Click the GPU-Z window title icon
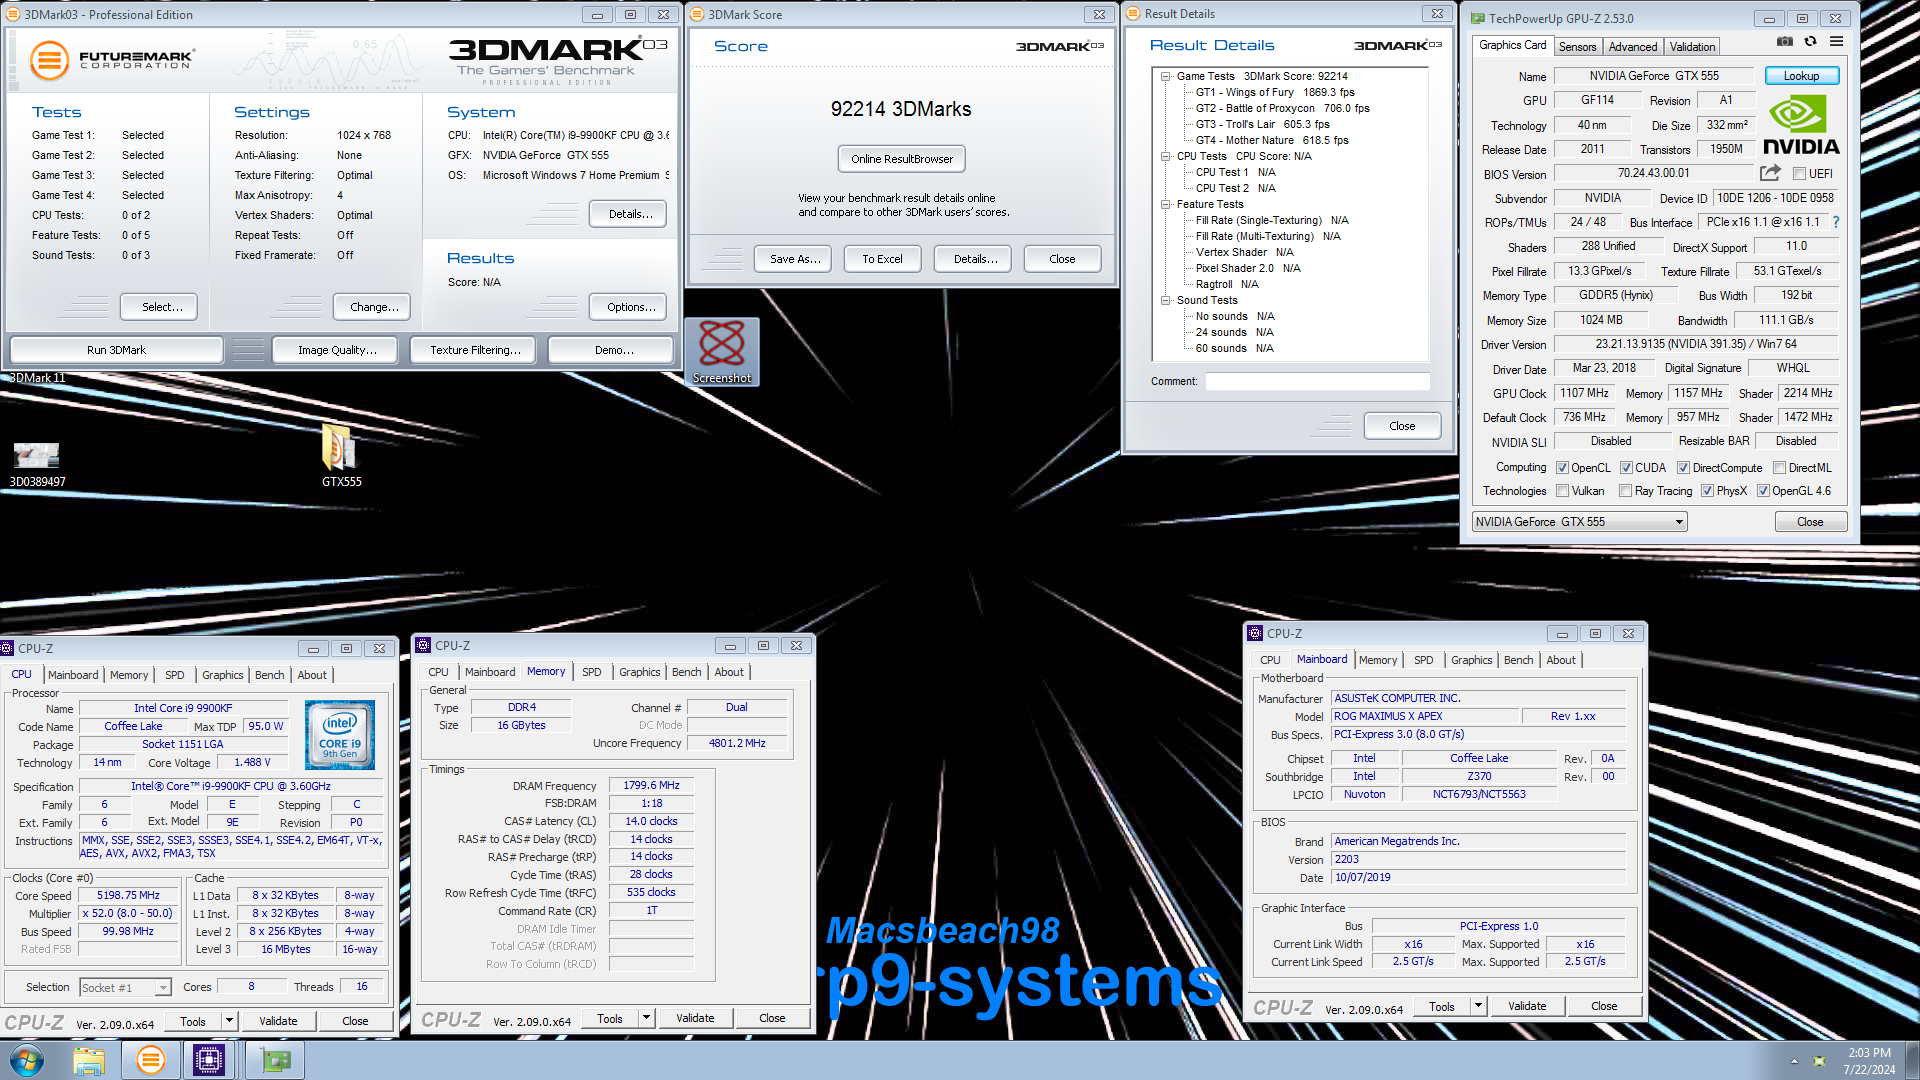This screenshot has width=1920, height=1080. [x=1478, y=18]
